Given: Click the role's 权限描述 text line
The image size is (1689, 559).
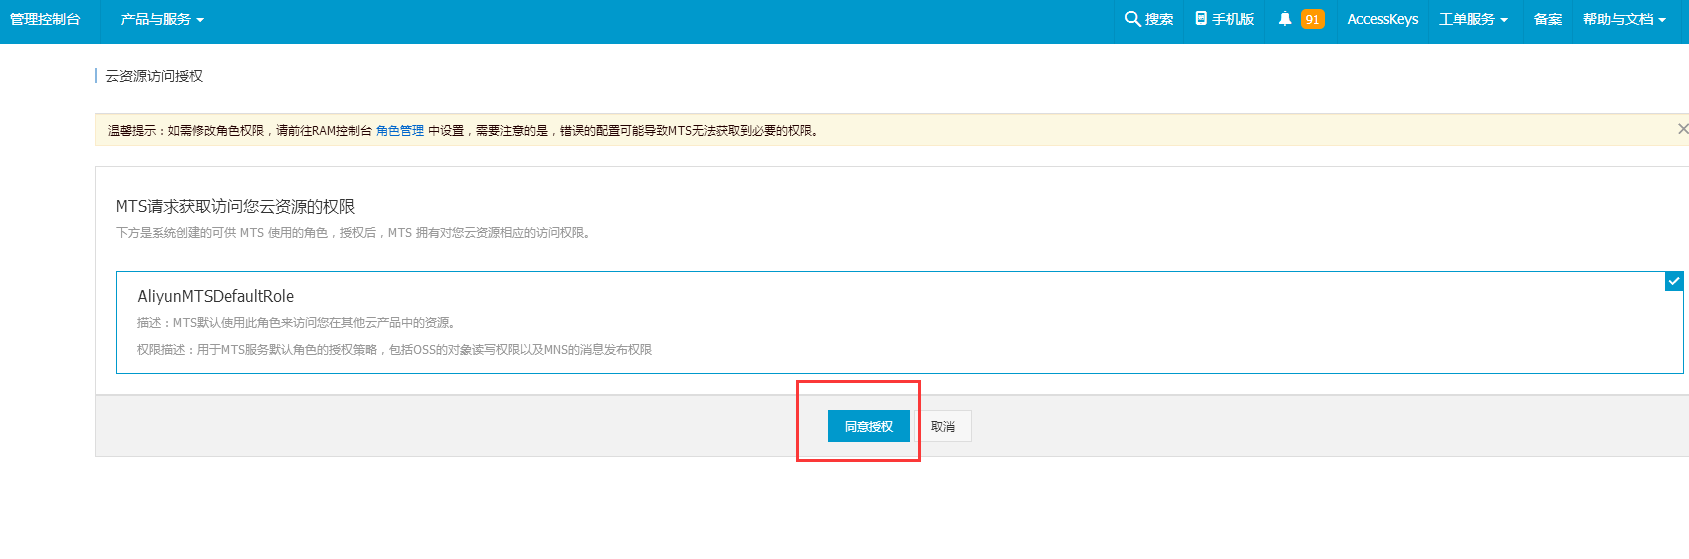Looking at the screenshot, I should click(394, 350).
